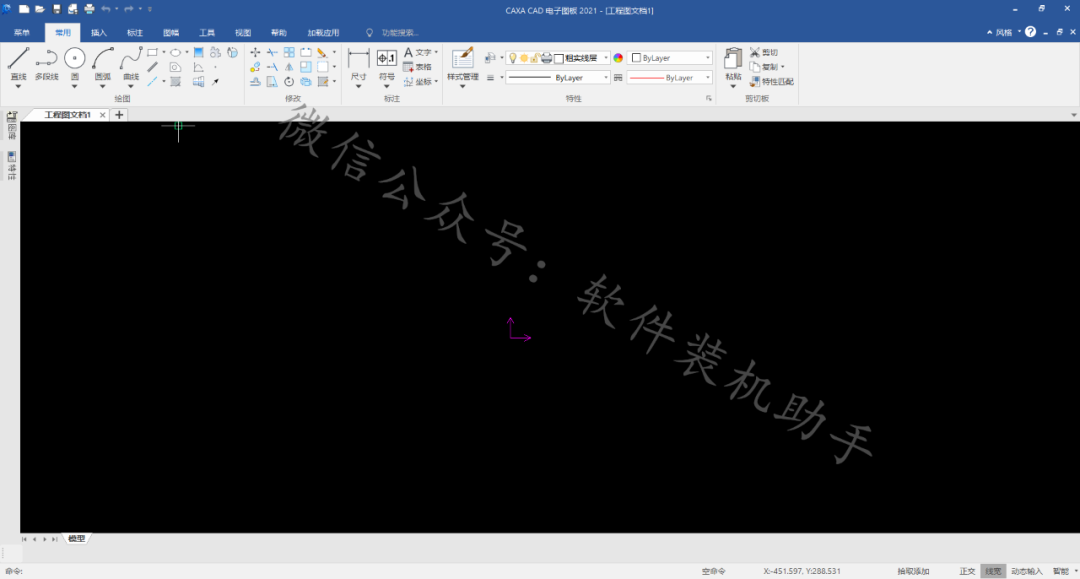Expand the 粘贴 dropdown arrow

[733, 87]
